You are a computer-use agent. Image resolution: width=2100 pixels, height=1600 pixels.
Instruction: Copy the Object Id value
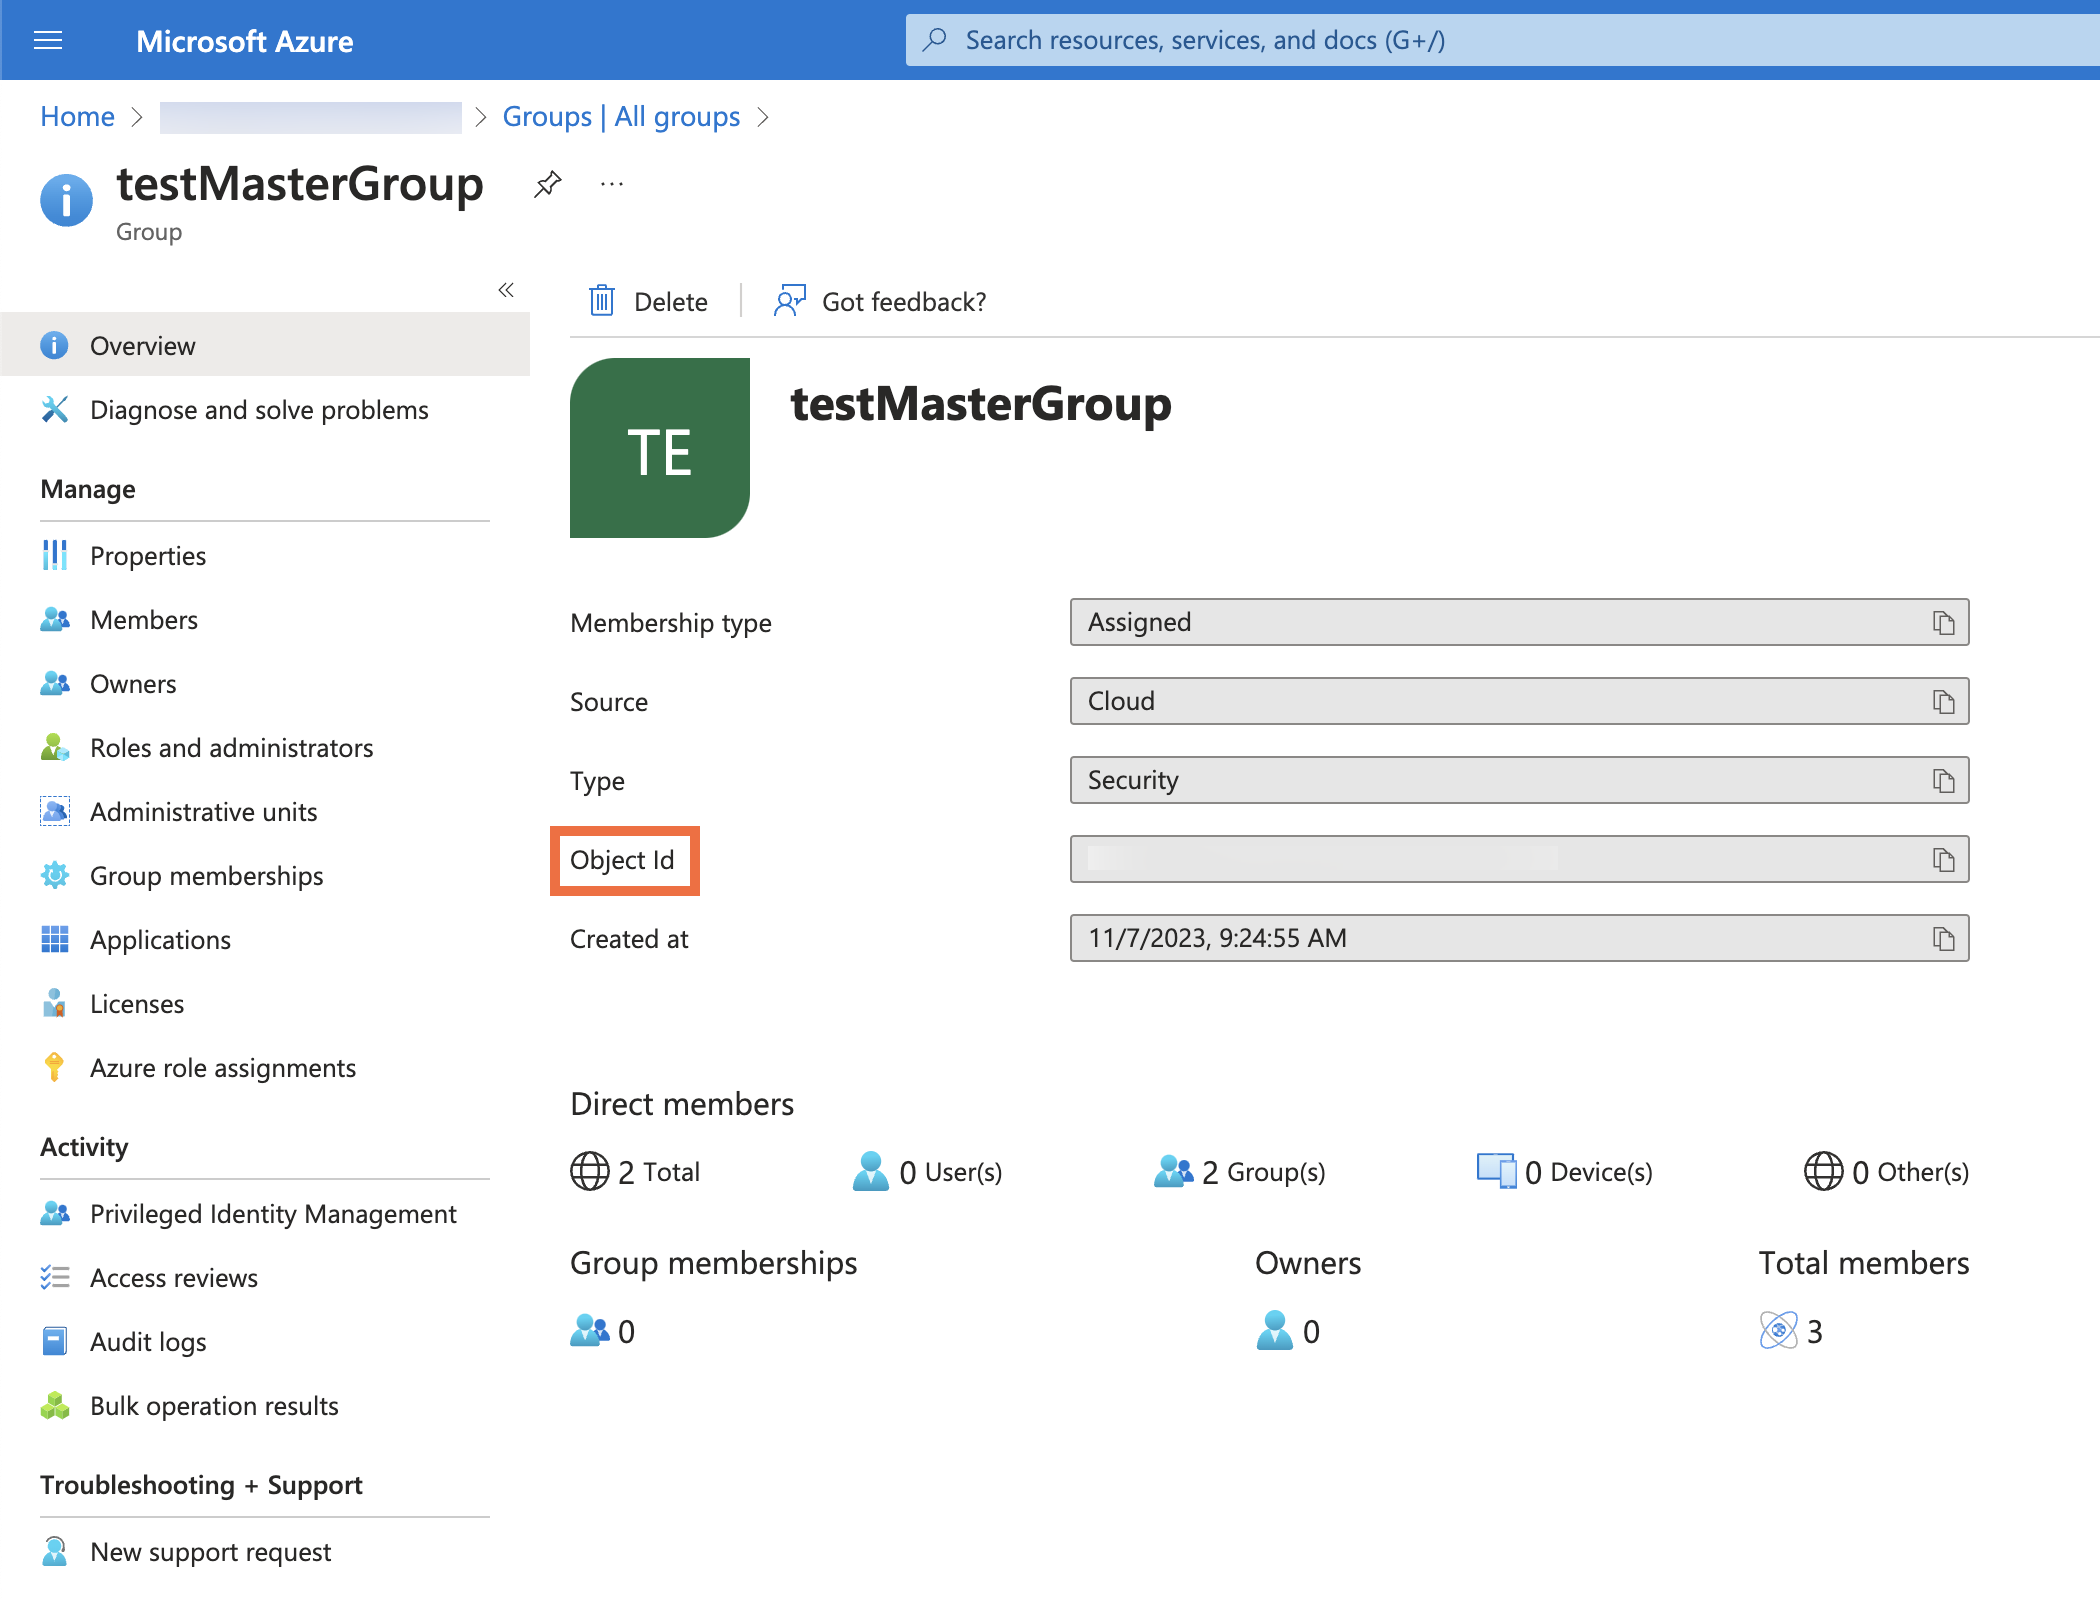click(1943, 860)
